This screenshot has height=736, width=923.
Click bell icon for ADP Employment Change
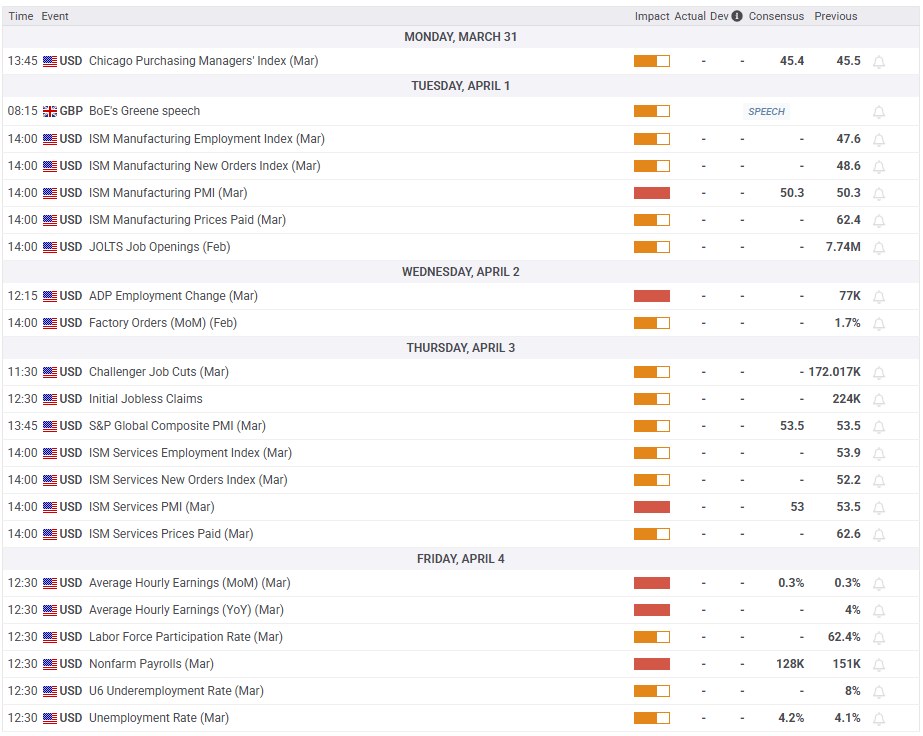tap(879, 297)
